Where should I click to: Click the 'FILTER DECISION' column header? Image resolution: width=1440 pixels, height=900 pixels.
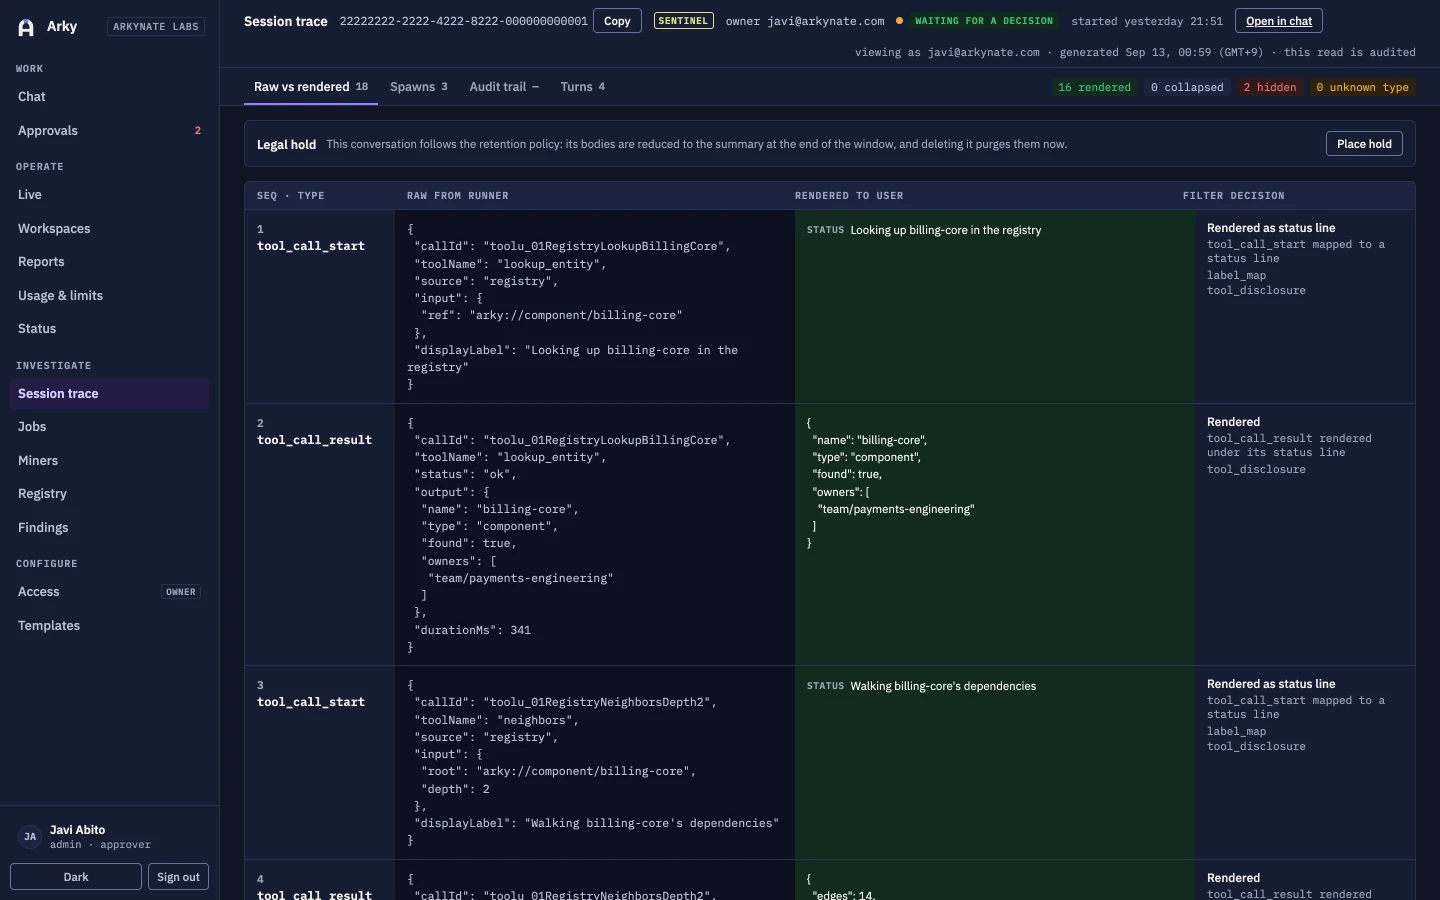coord(1234,196)
